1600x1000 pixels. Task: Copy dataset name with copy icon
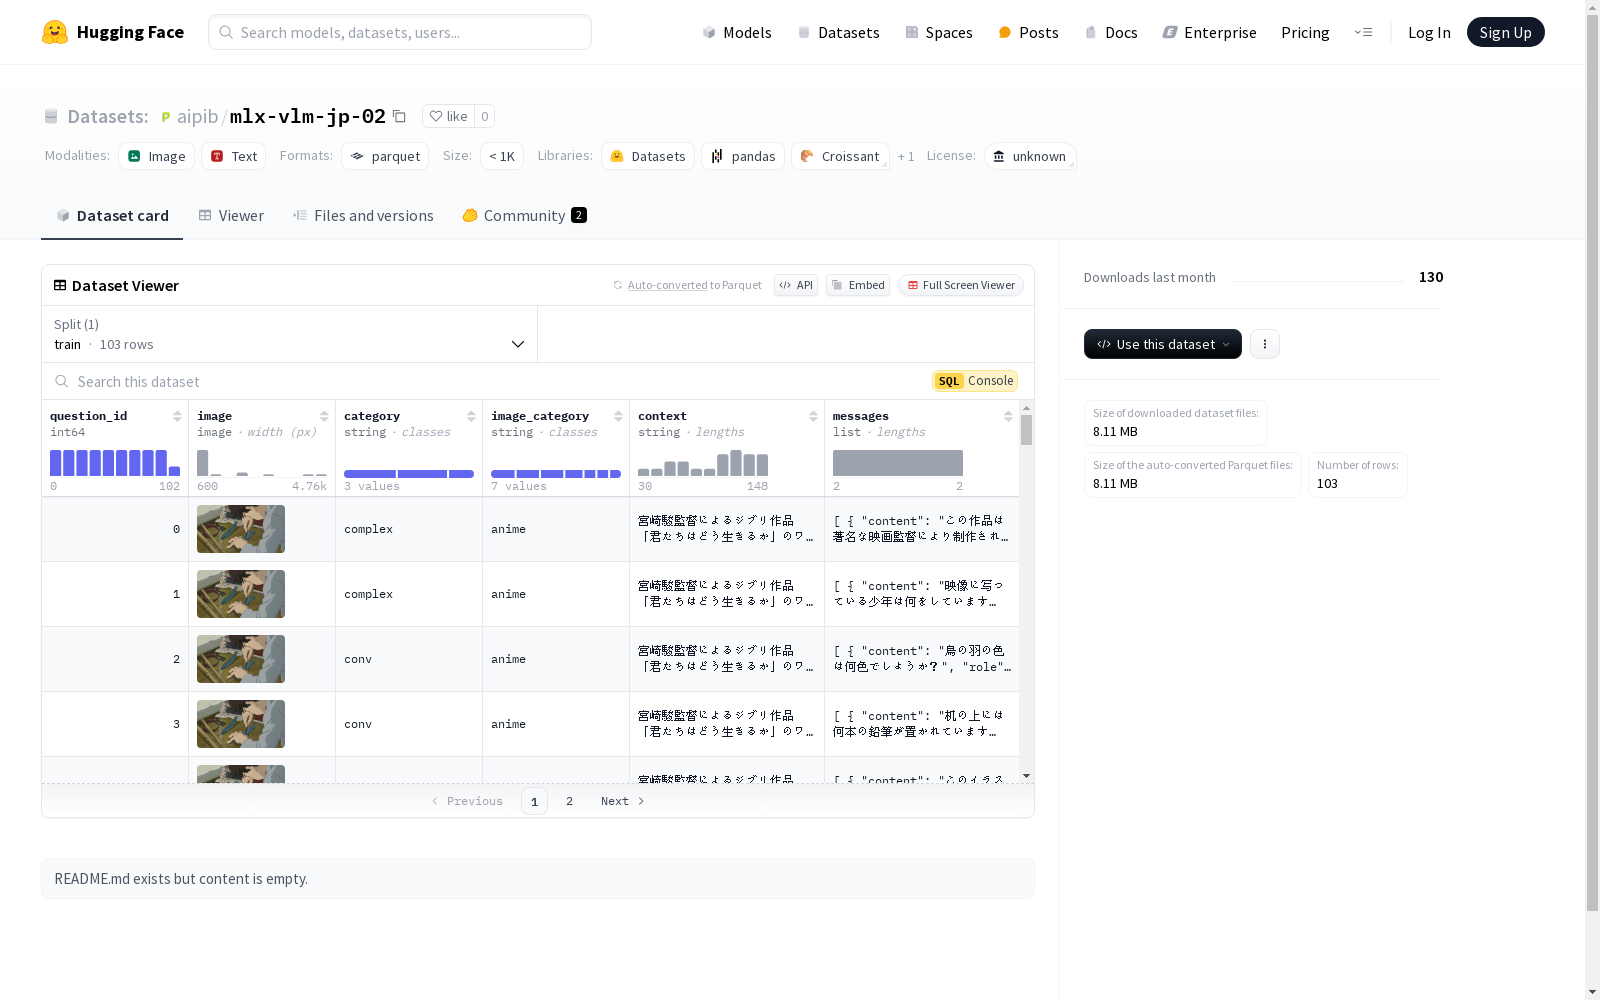click(x=399, y=116)
